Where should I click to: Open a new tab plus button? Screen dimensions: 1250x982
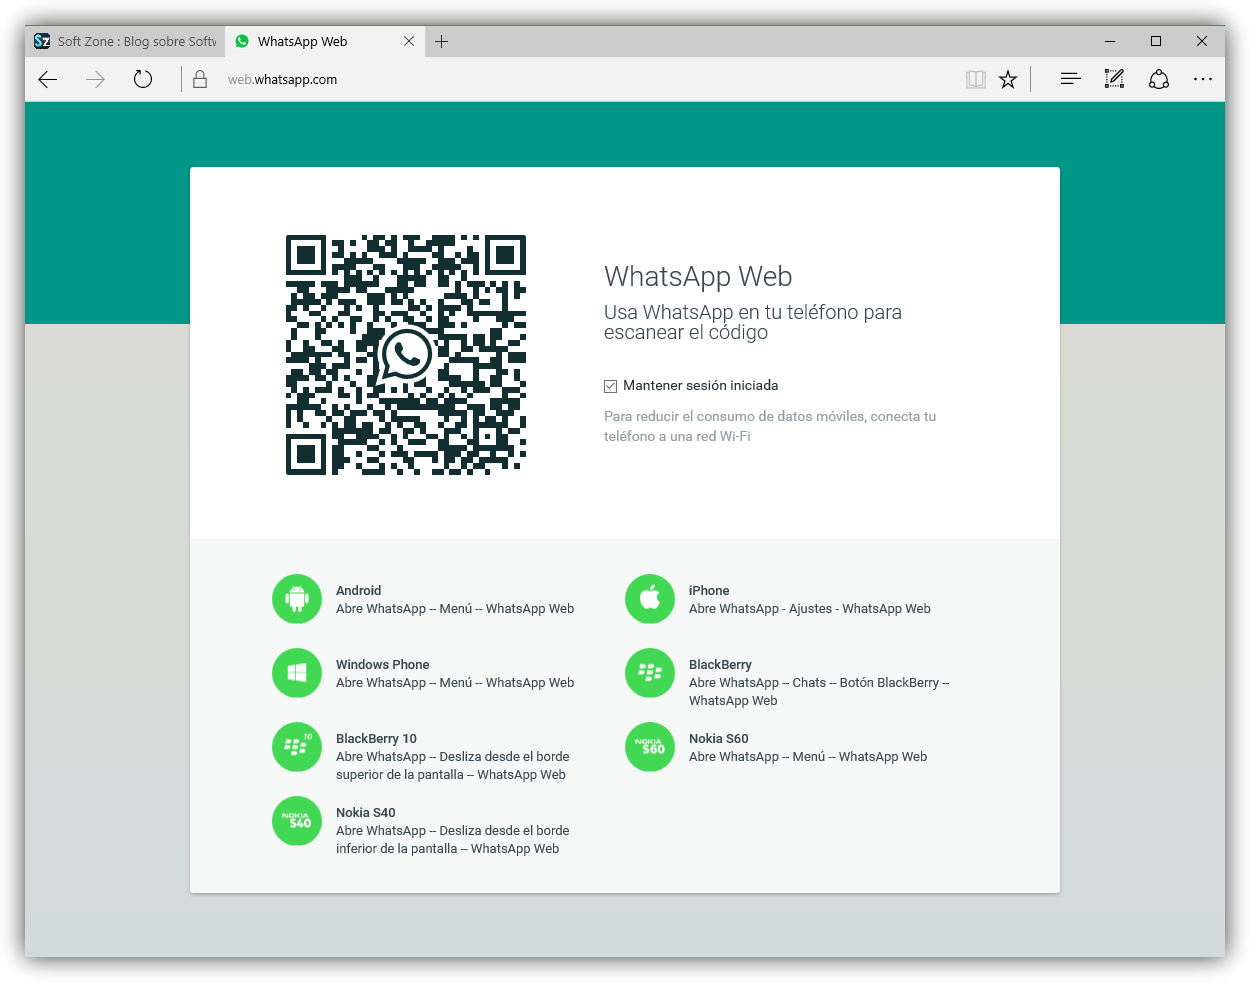coord(441,41)
